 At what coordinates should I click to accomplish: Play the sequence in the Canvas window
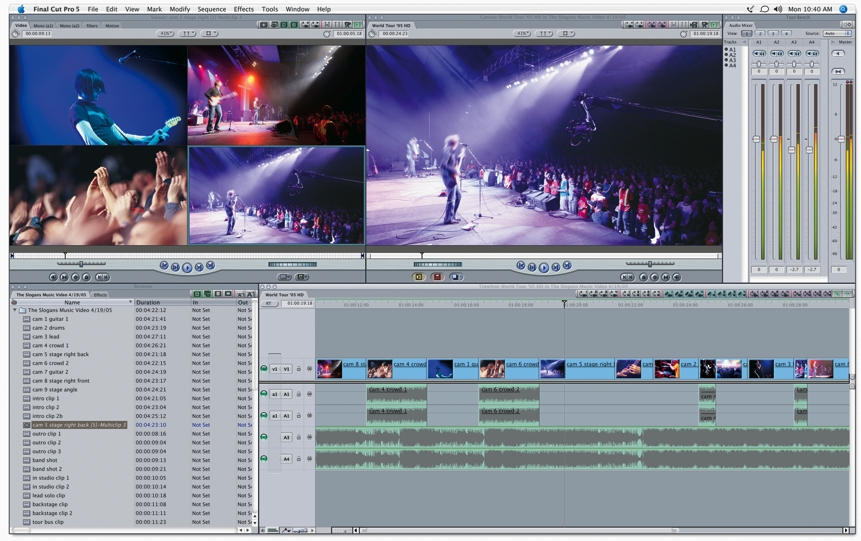tap(544, 267)
